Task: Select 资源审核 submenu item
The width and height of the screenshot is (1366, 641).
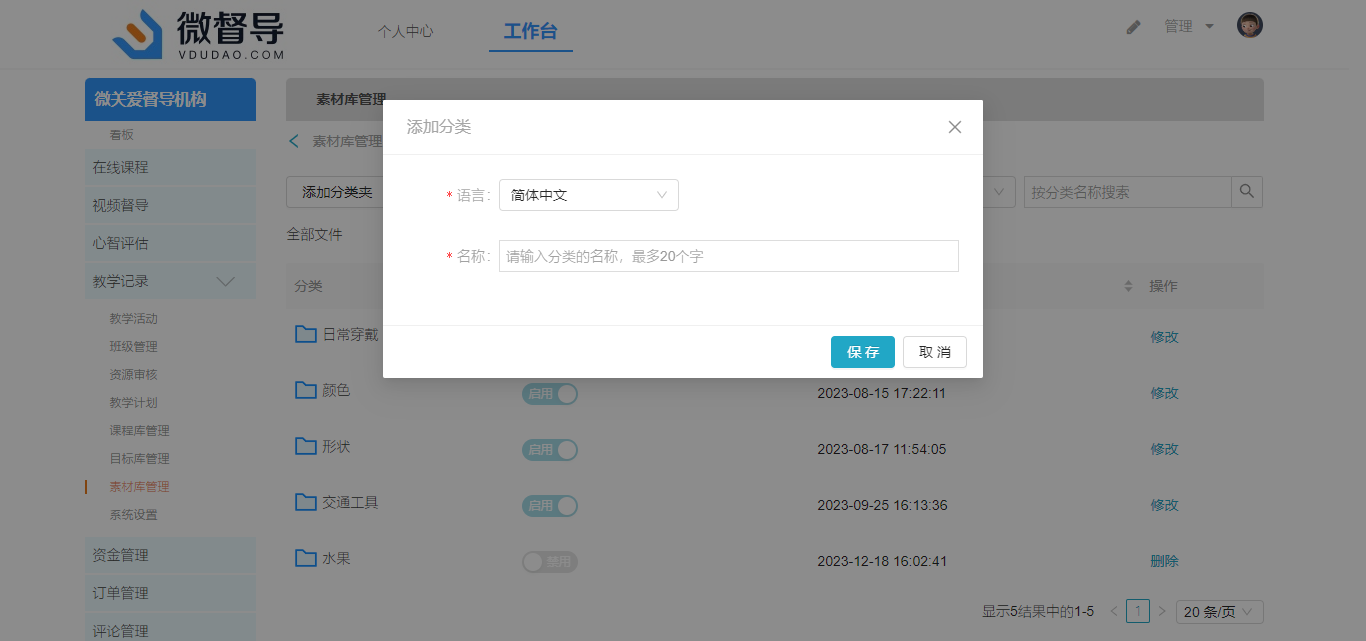Action: click(133, 374)
